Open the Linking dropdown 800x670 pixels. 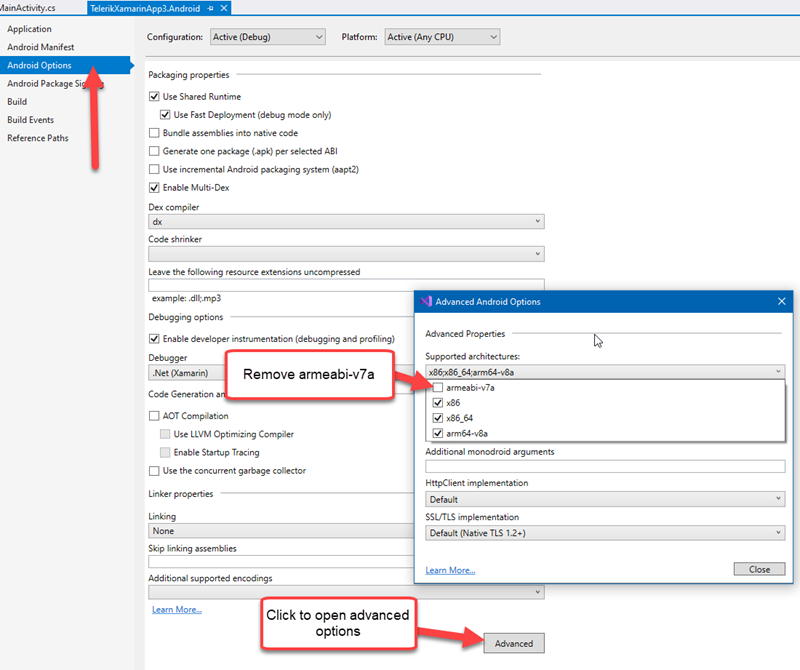[x=281, y=531]
